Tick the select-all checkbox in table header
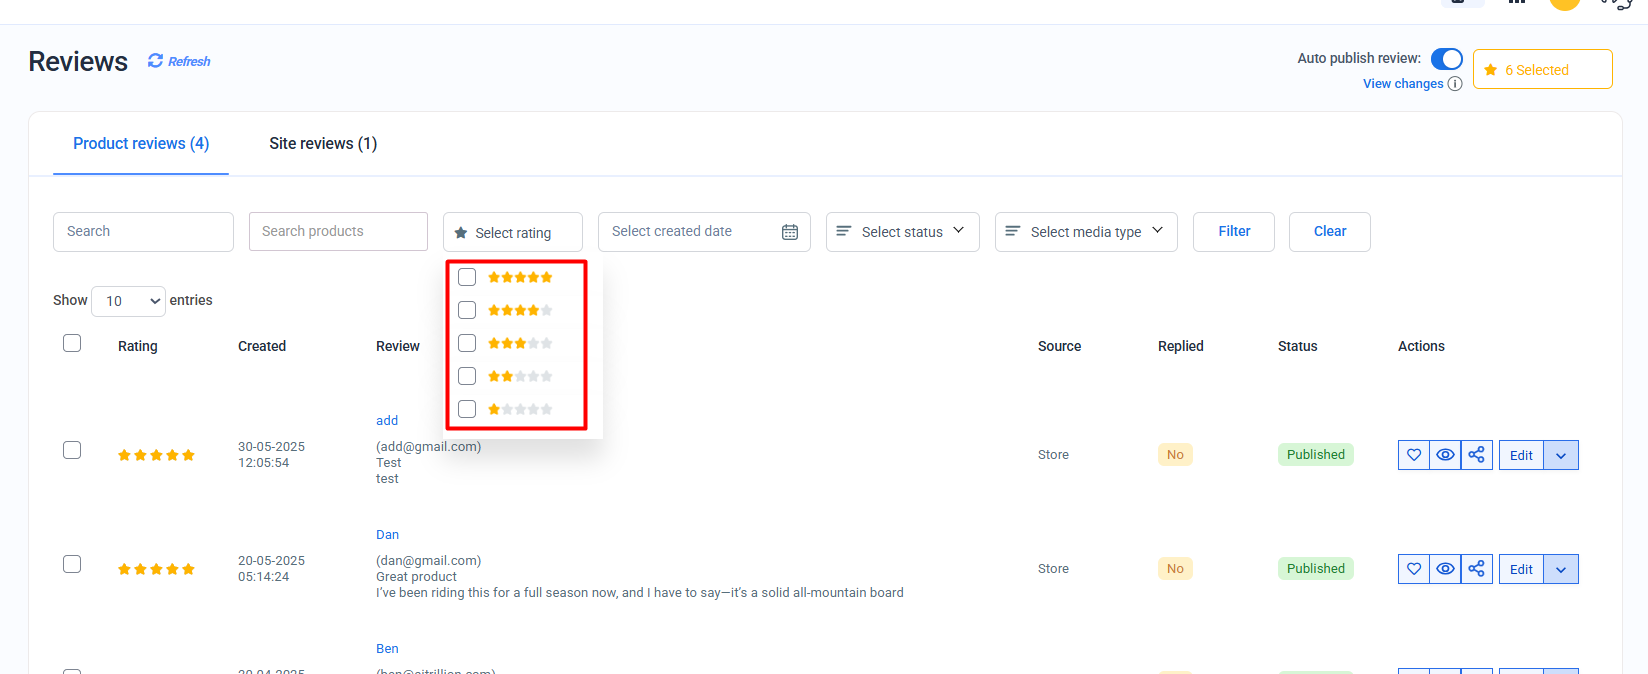The height and width of the screenshot is (674, 1648). click(72, 344)
